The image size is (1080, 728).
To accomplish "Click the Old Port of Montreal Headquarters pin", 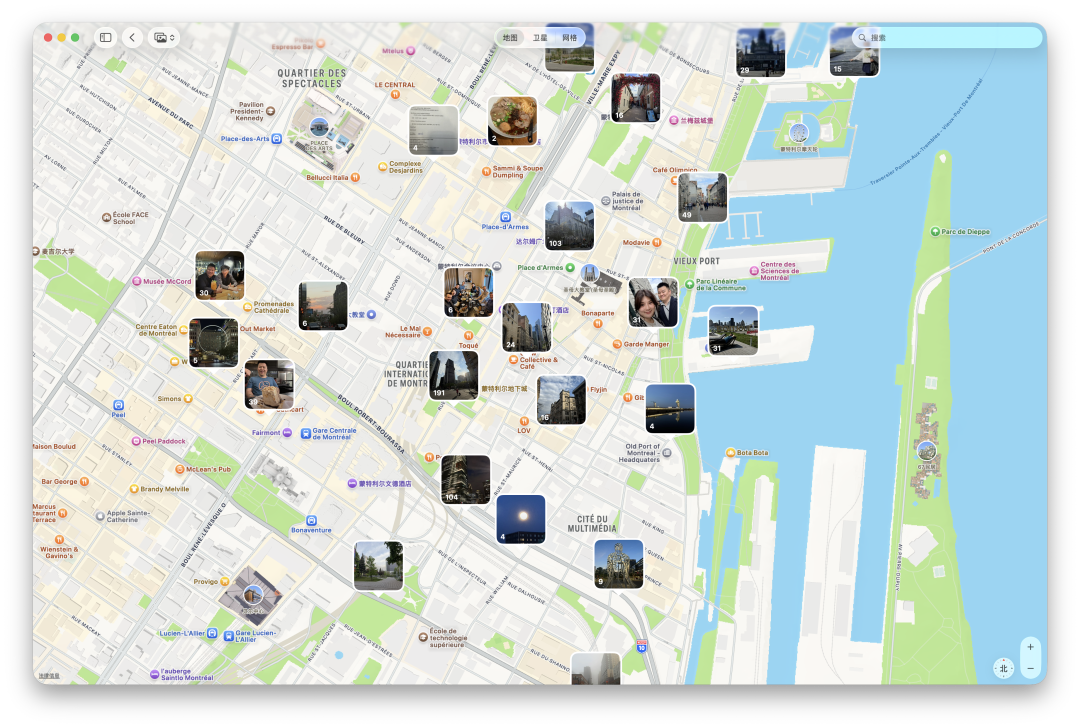I will 667,453.
